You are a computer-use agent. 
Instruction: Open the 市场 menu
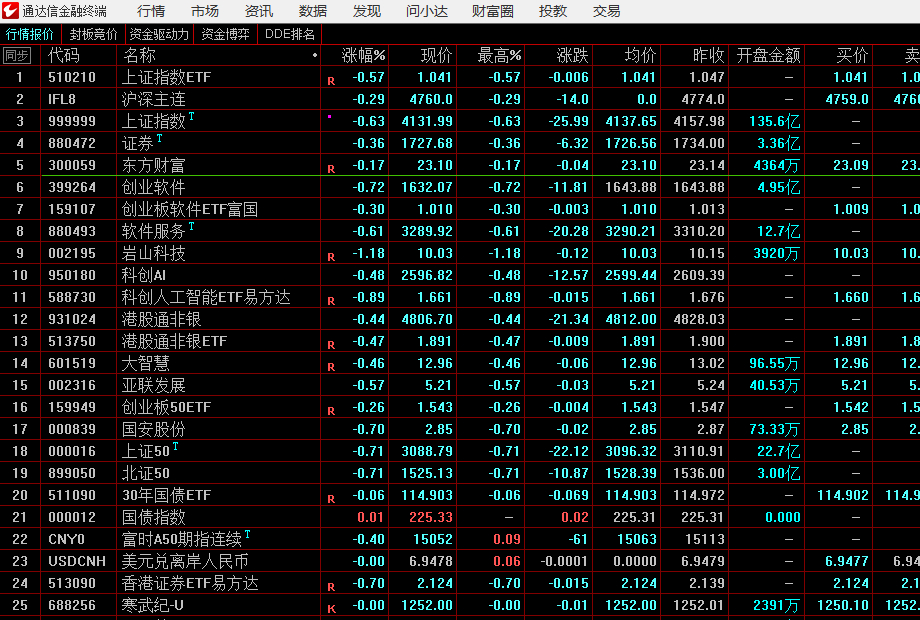(205, 11)
